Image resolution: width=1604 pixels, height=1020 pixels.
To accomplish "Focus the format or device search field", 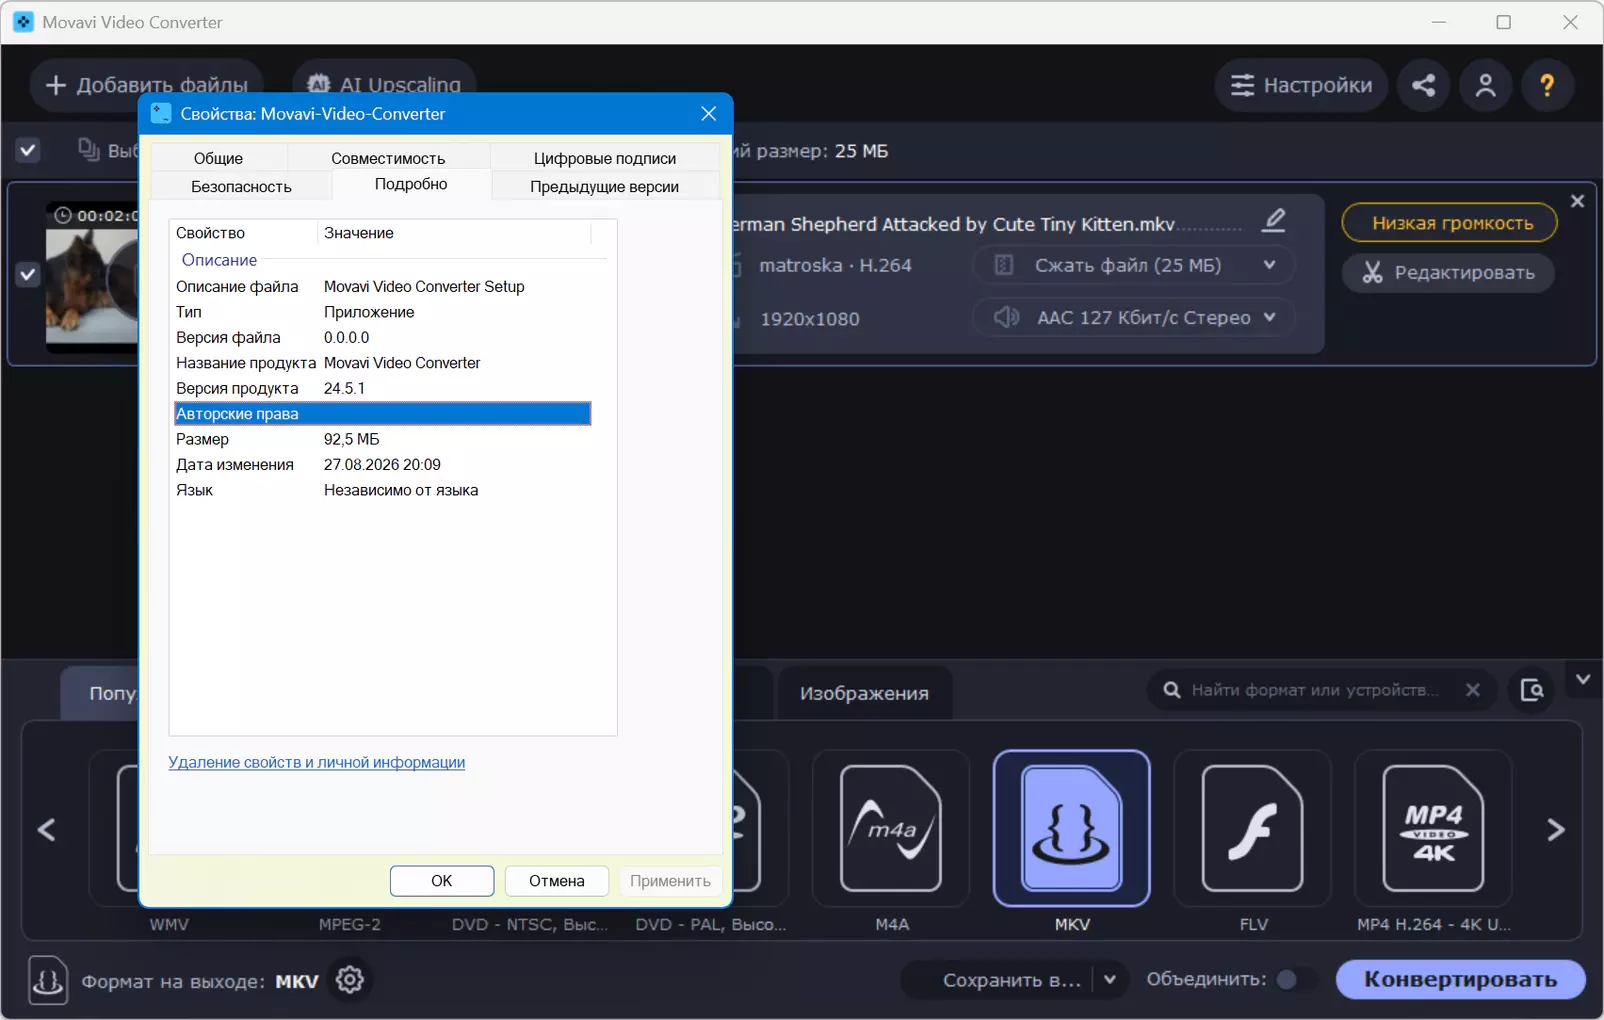I will click(1314, 690).
